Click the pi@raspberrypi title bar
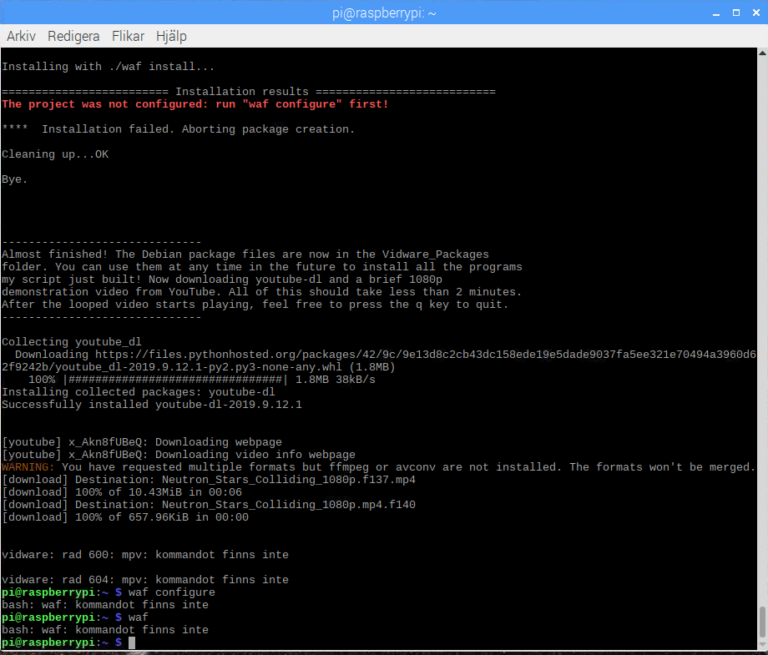This screenshot has width=768, height=655. click(x=384, y=12)
